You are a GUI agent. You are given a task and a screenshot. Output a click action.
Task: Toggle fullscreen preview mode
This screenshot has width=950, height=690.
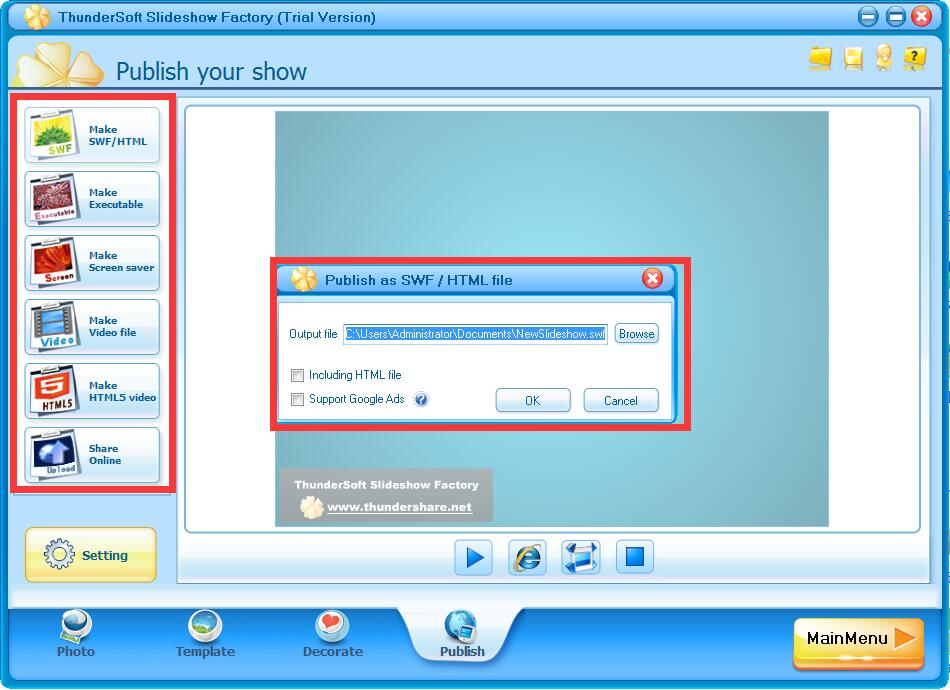(580, 557)
